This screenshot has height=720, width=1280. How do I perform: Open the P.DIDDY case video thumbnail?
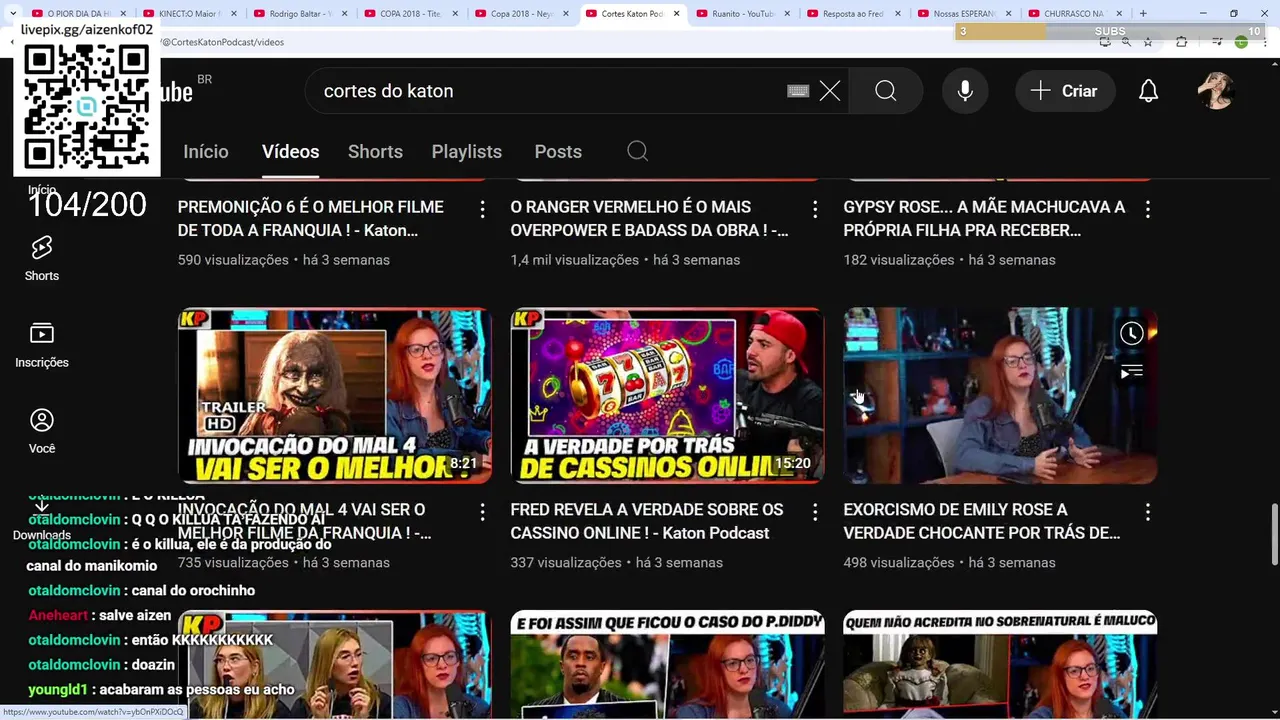(x=668, y=665)
